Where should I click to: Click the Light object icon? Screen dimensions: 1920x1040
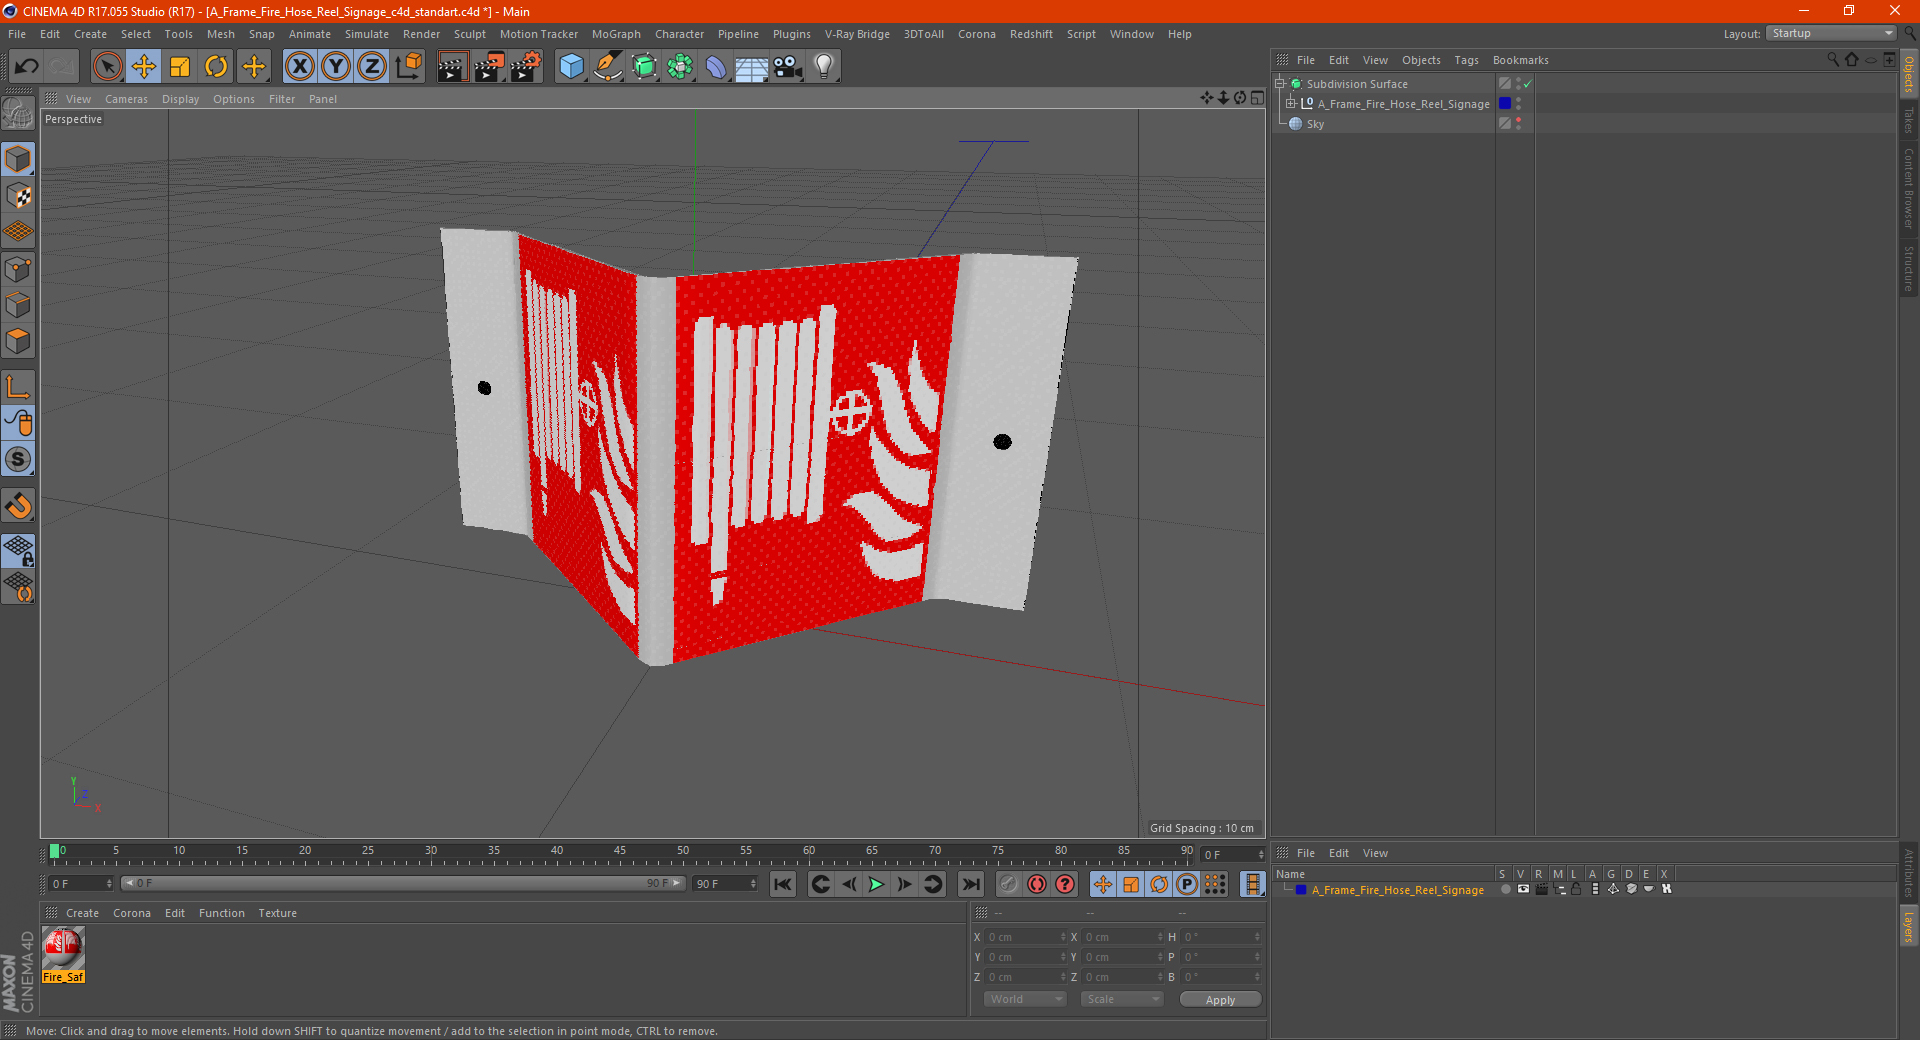click(823, 67)
